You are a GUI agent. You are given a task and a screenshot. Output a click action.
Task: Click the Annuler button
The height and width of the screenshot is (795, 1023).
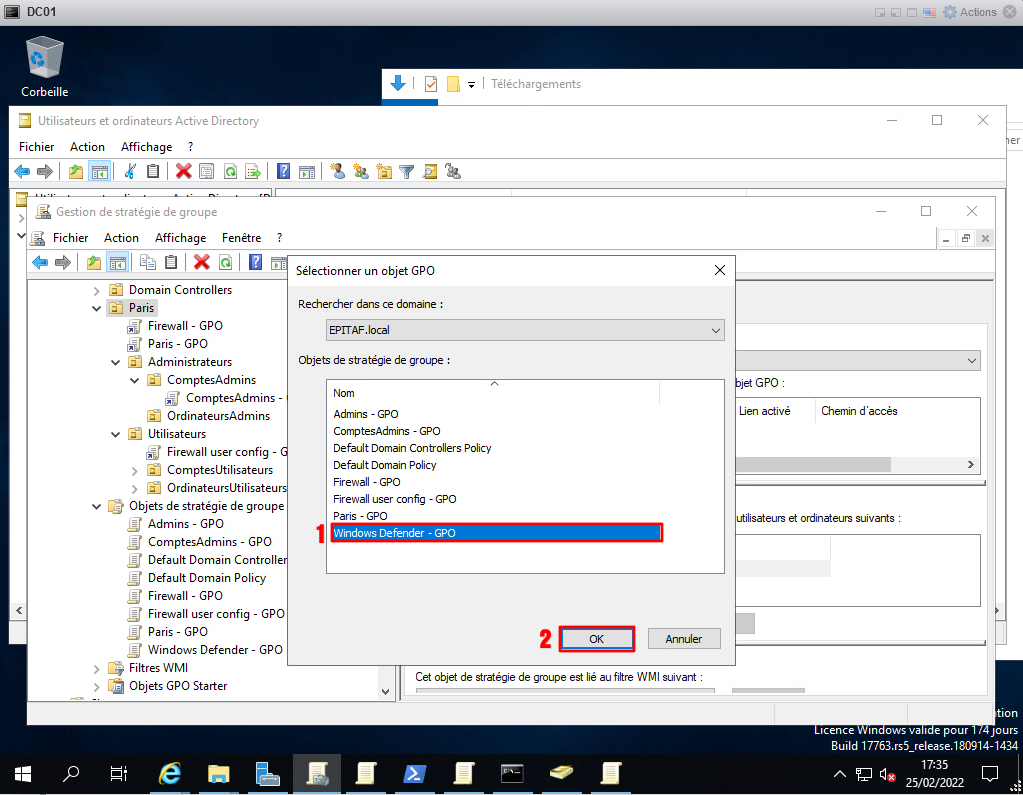[x=683, y=638]
